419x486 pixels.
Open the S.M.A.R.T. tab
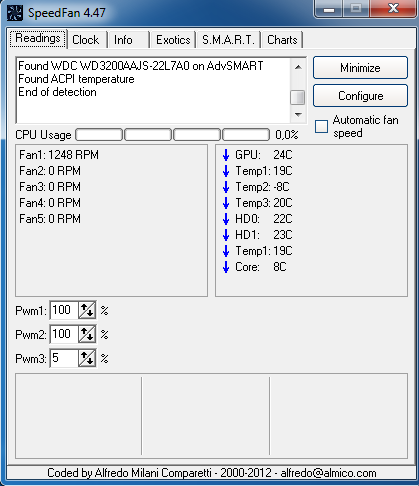coord(228,40)
